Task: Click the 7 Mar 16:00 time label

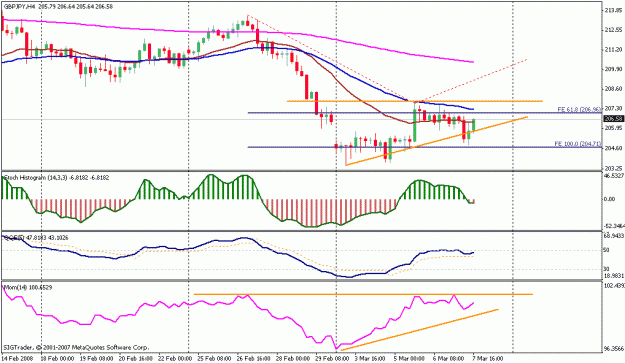Action: (488, 359)
